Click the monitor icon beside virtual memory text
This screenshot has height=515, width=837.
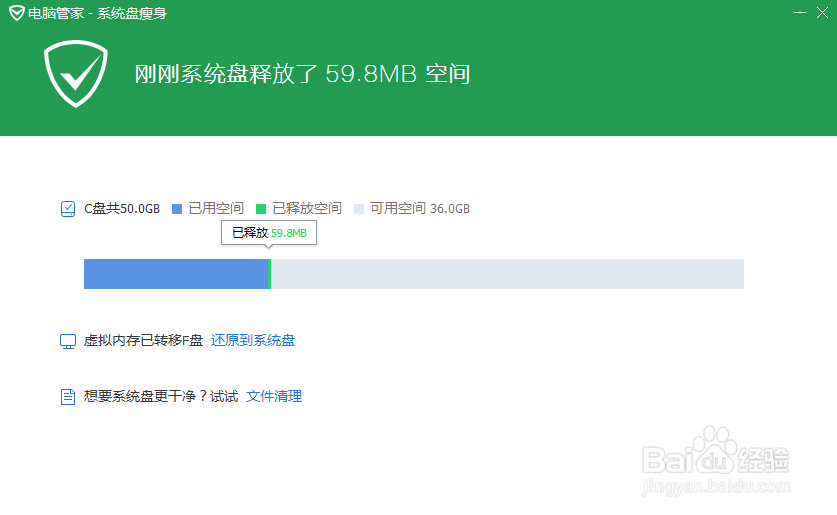coord(68,341)
